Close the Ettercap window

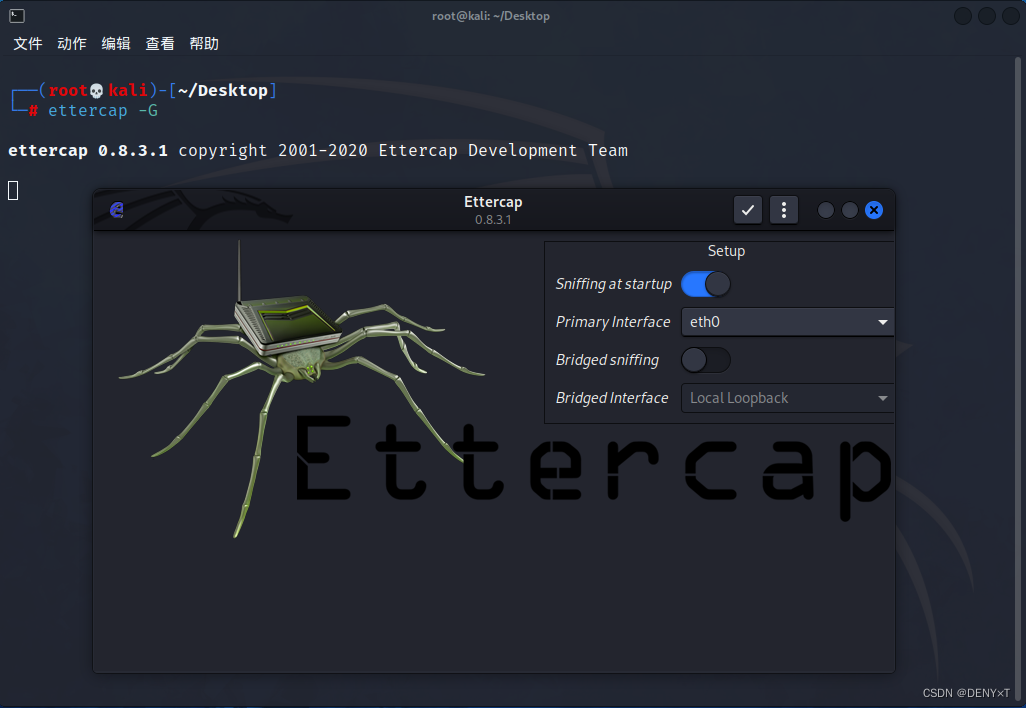tap(874, 210)
